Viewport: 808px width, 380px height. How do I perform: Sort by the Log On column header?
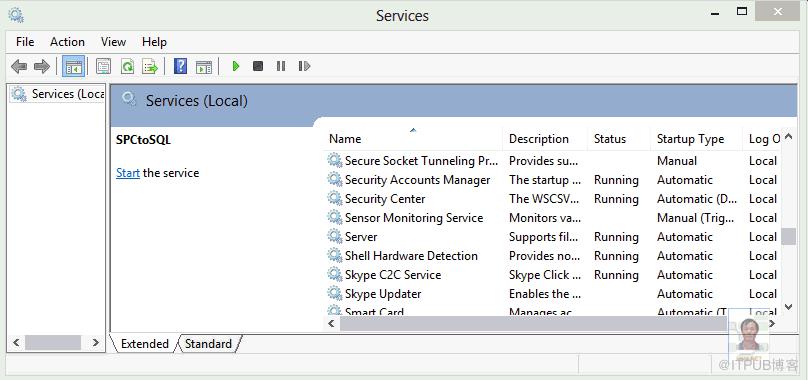762,139
